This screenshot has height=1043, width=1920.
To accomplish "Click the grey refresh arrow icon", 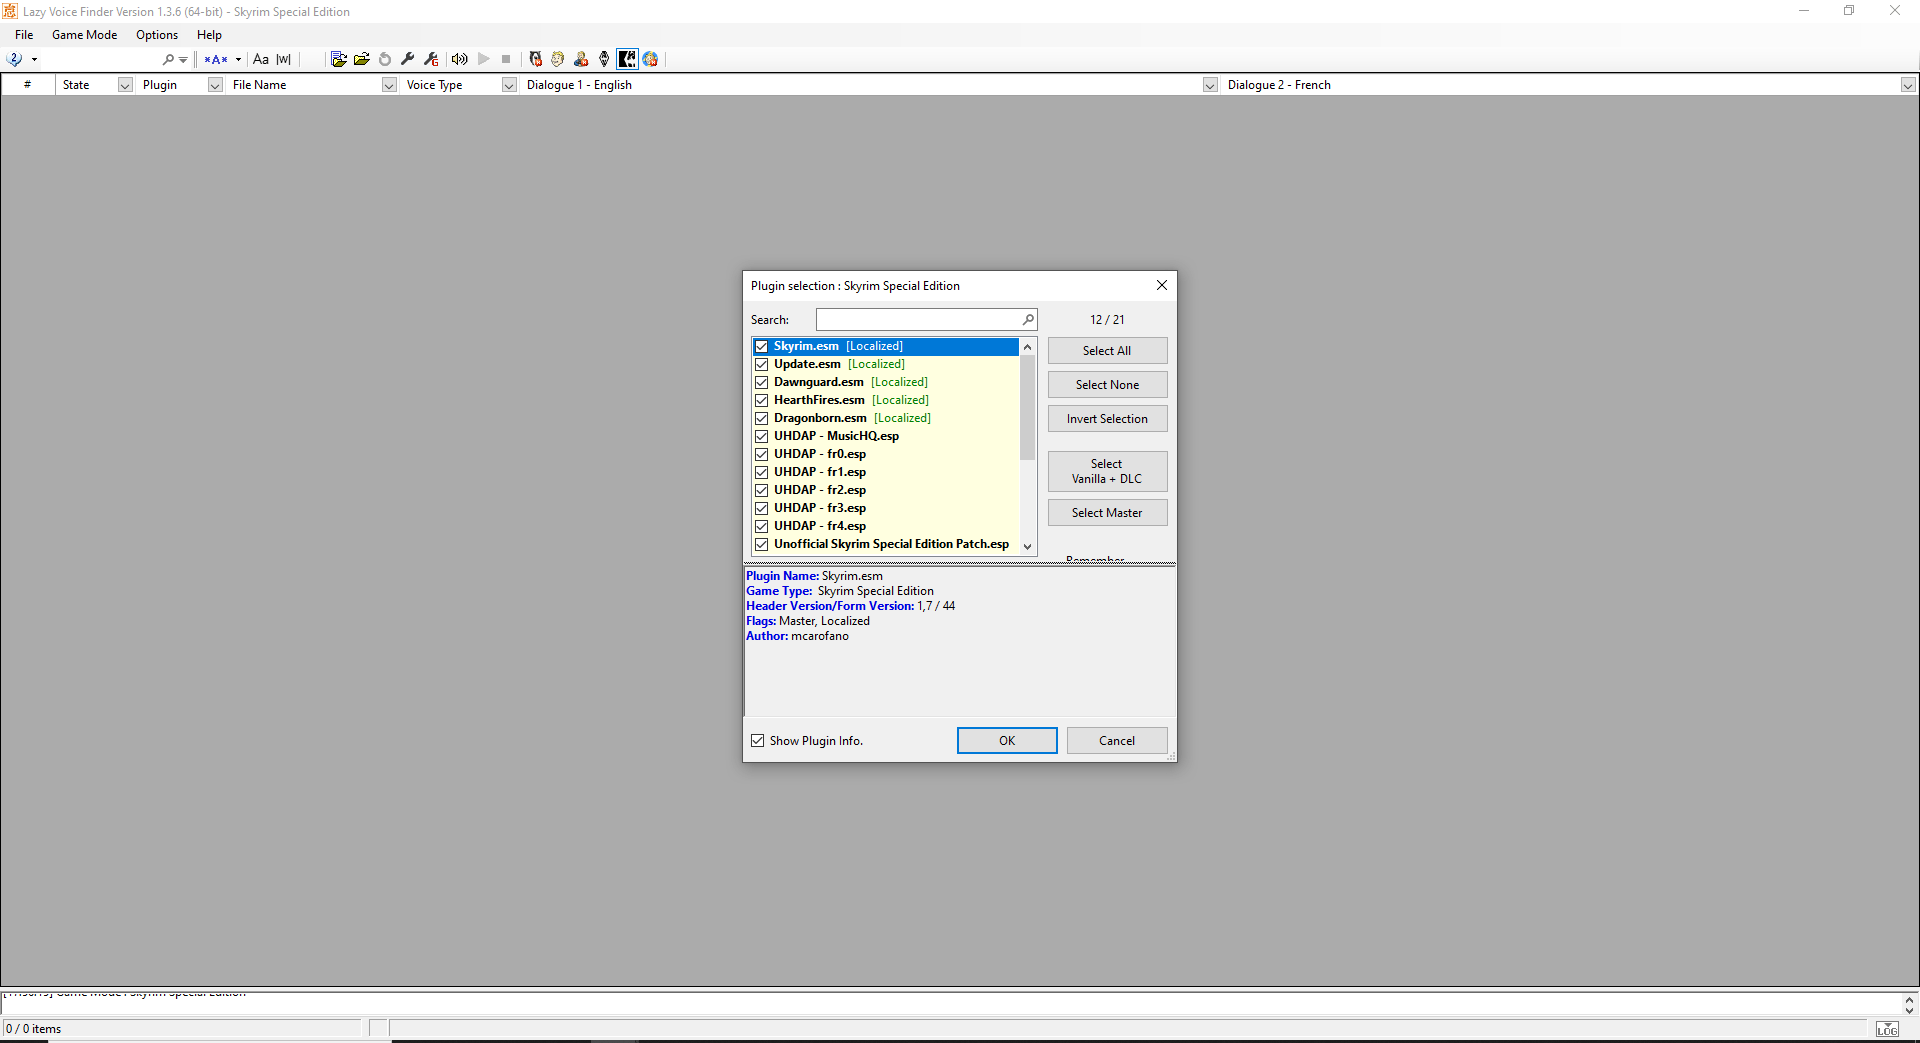I will (385, 59).
